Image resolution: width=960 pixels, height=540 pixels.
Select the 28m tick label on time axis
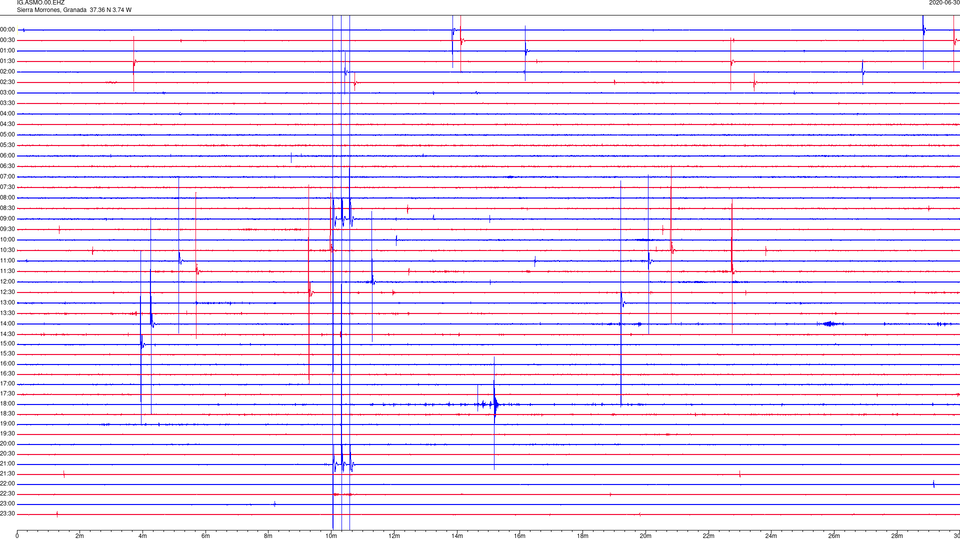click(897, 536)
